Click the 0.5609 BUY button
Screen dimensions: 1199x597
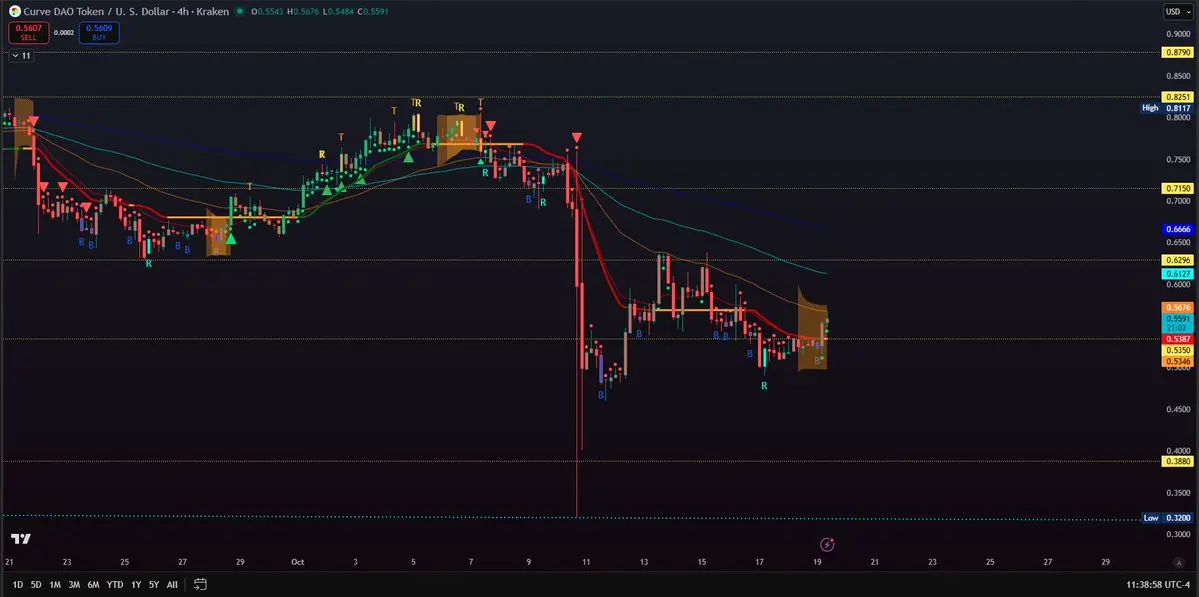coord(98,33)
